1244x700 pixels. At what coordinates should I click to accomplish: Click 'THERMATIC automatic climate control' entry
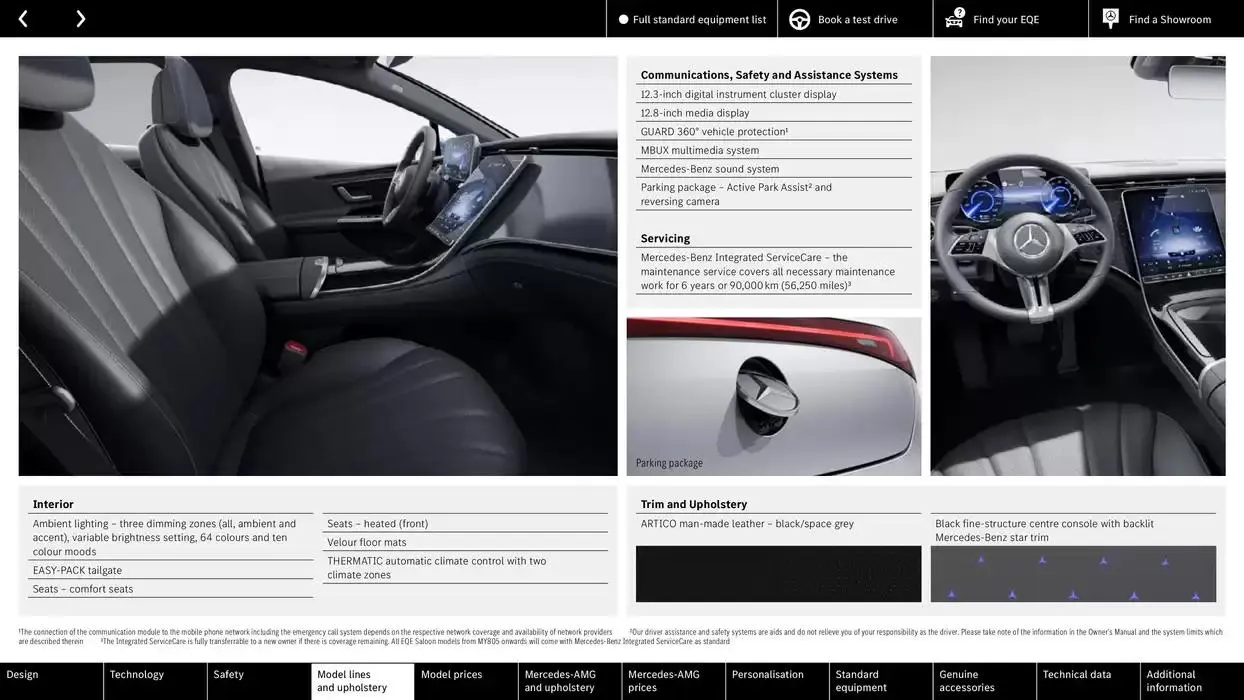pos(437,568)
